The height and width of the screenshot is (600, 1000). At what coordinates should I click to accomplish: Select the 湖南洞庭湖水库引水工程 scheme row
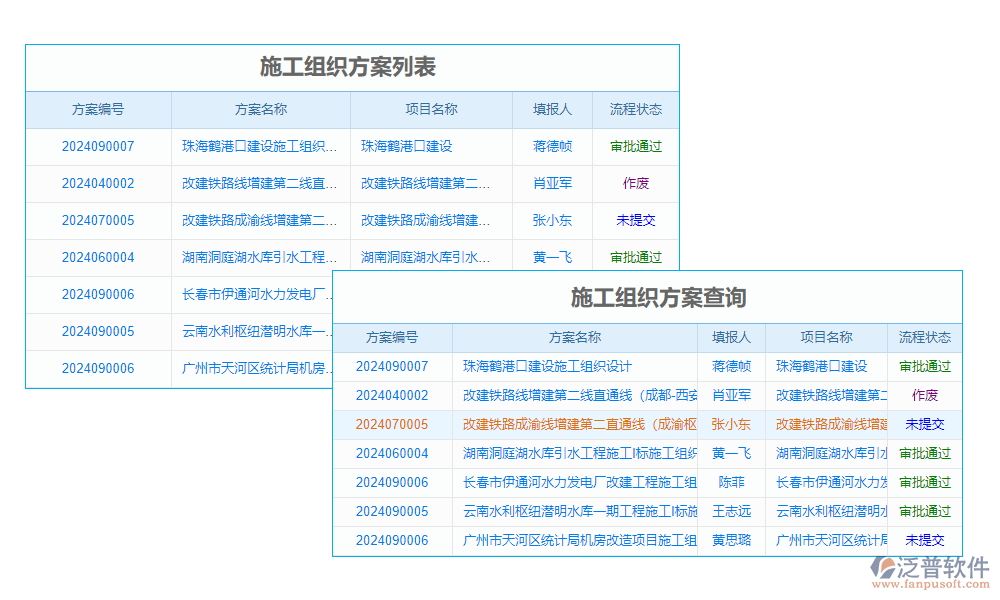click(575, 453)
